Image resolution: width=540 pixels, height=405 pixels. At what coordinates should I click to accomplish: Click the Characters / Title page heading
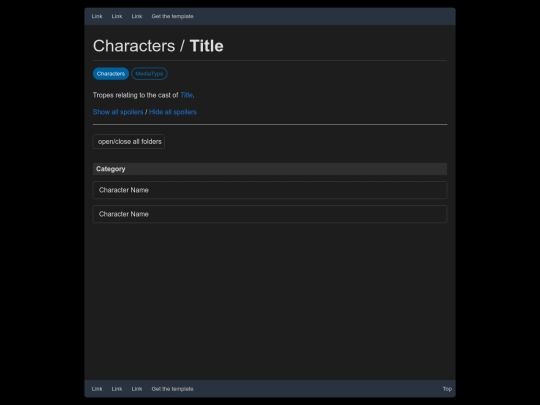[x=158, y=46]
